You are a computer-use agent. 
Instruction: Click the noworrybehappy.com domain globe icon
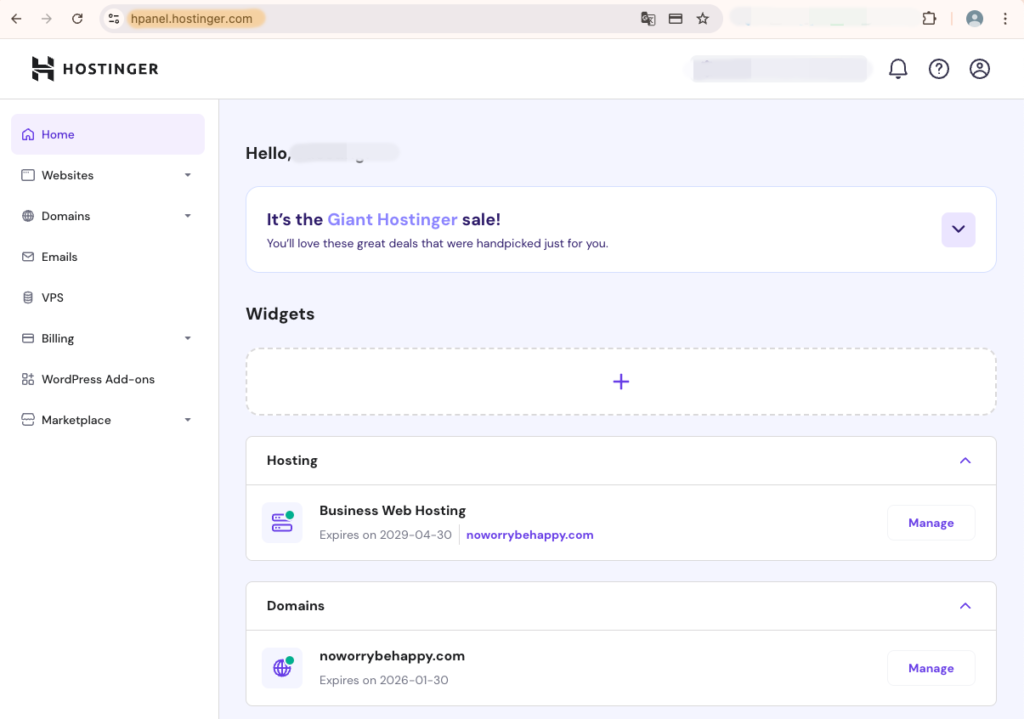[282, 668]
